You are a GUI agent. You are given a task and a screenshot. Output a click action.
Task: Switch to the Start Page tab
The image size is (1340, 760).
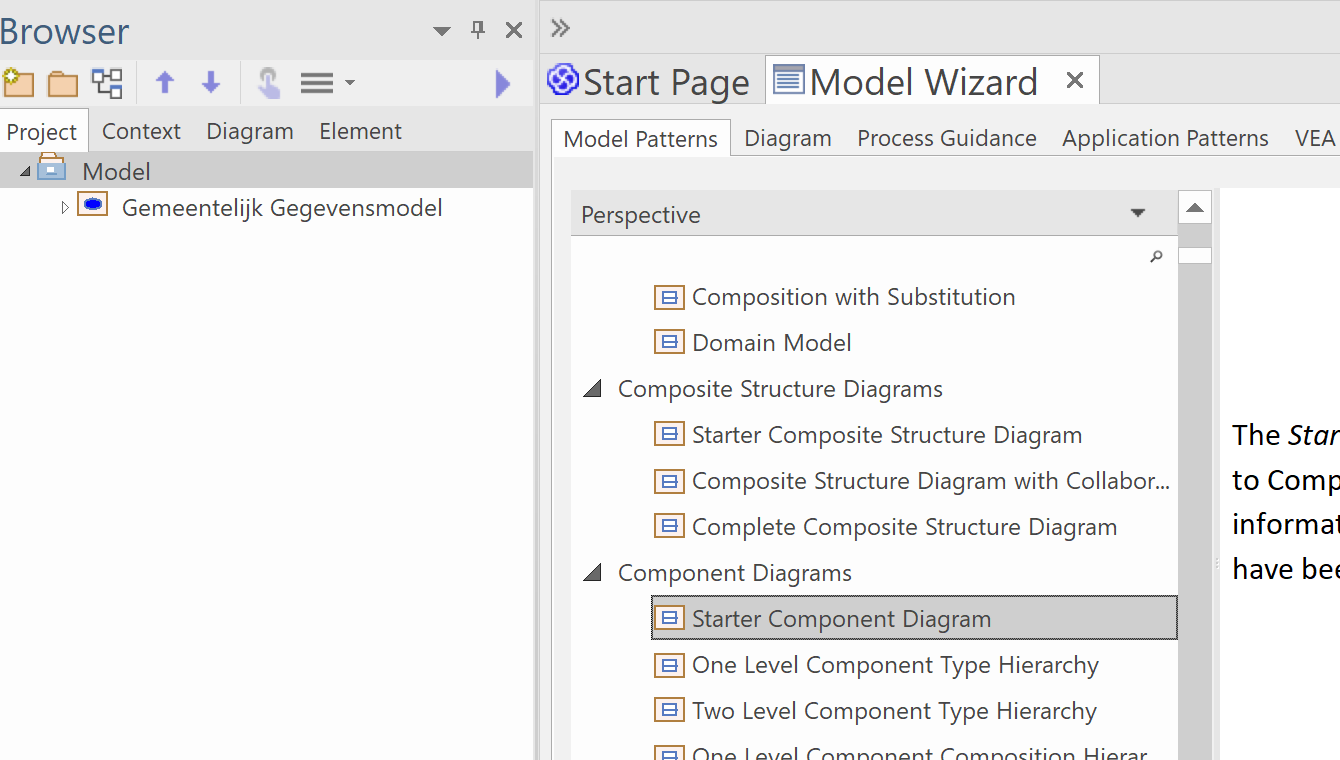point(650,82)
